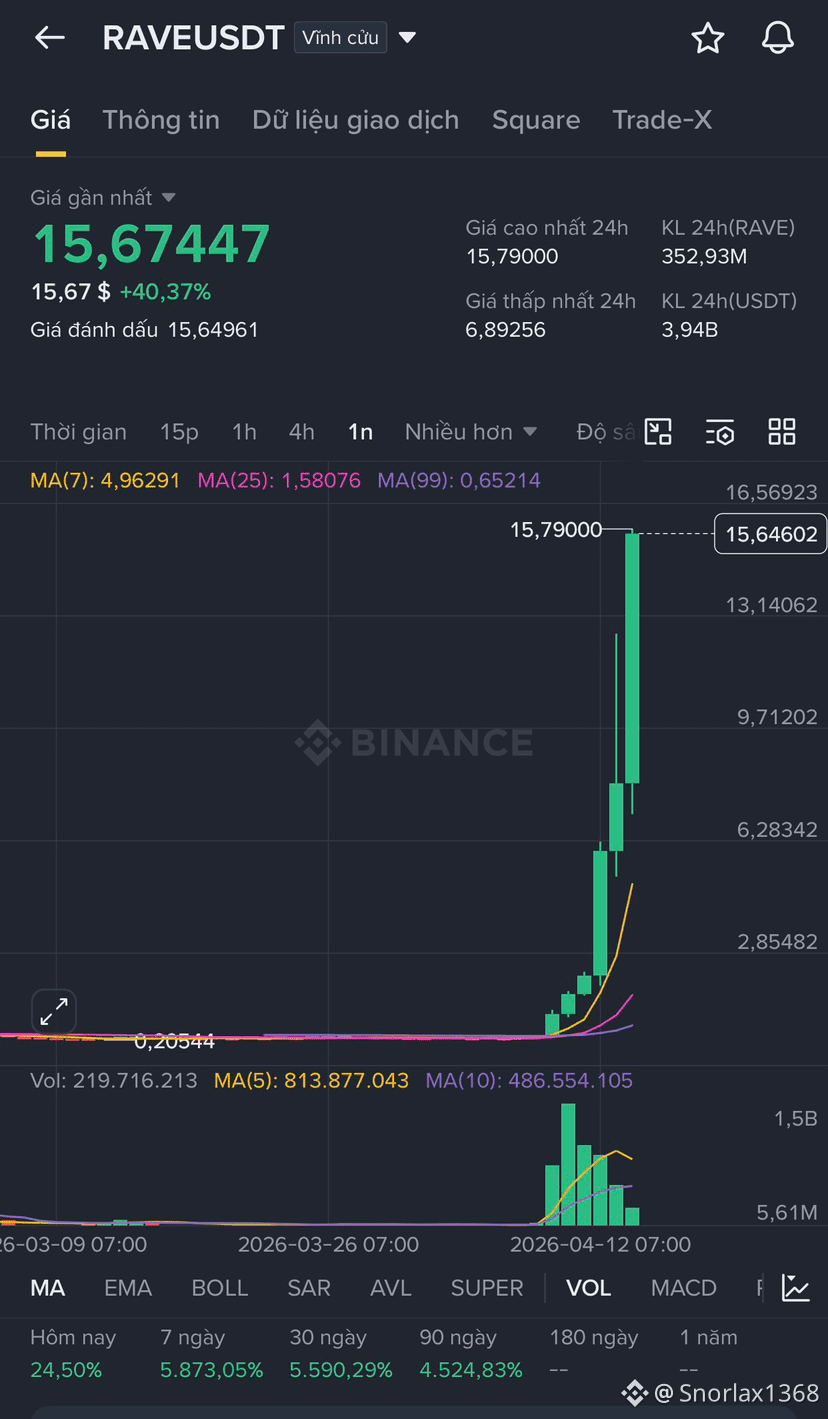Open the Nhiều hơn timeframe dropdown
The width and height of the screenshot is (828, 1419).
pos(471,432)
